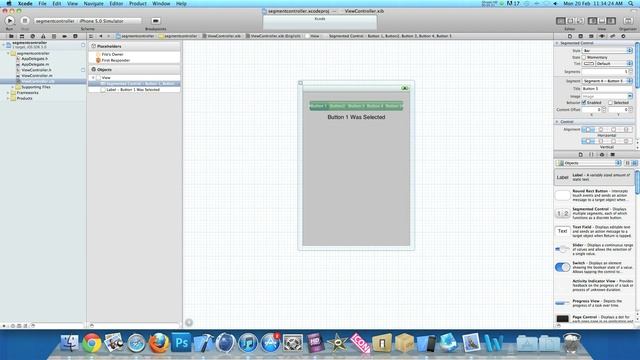Open the File menu

pyautogui.click(x=42, y=3)
